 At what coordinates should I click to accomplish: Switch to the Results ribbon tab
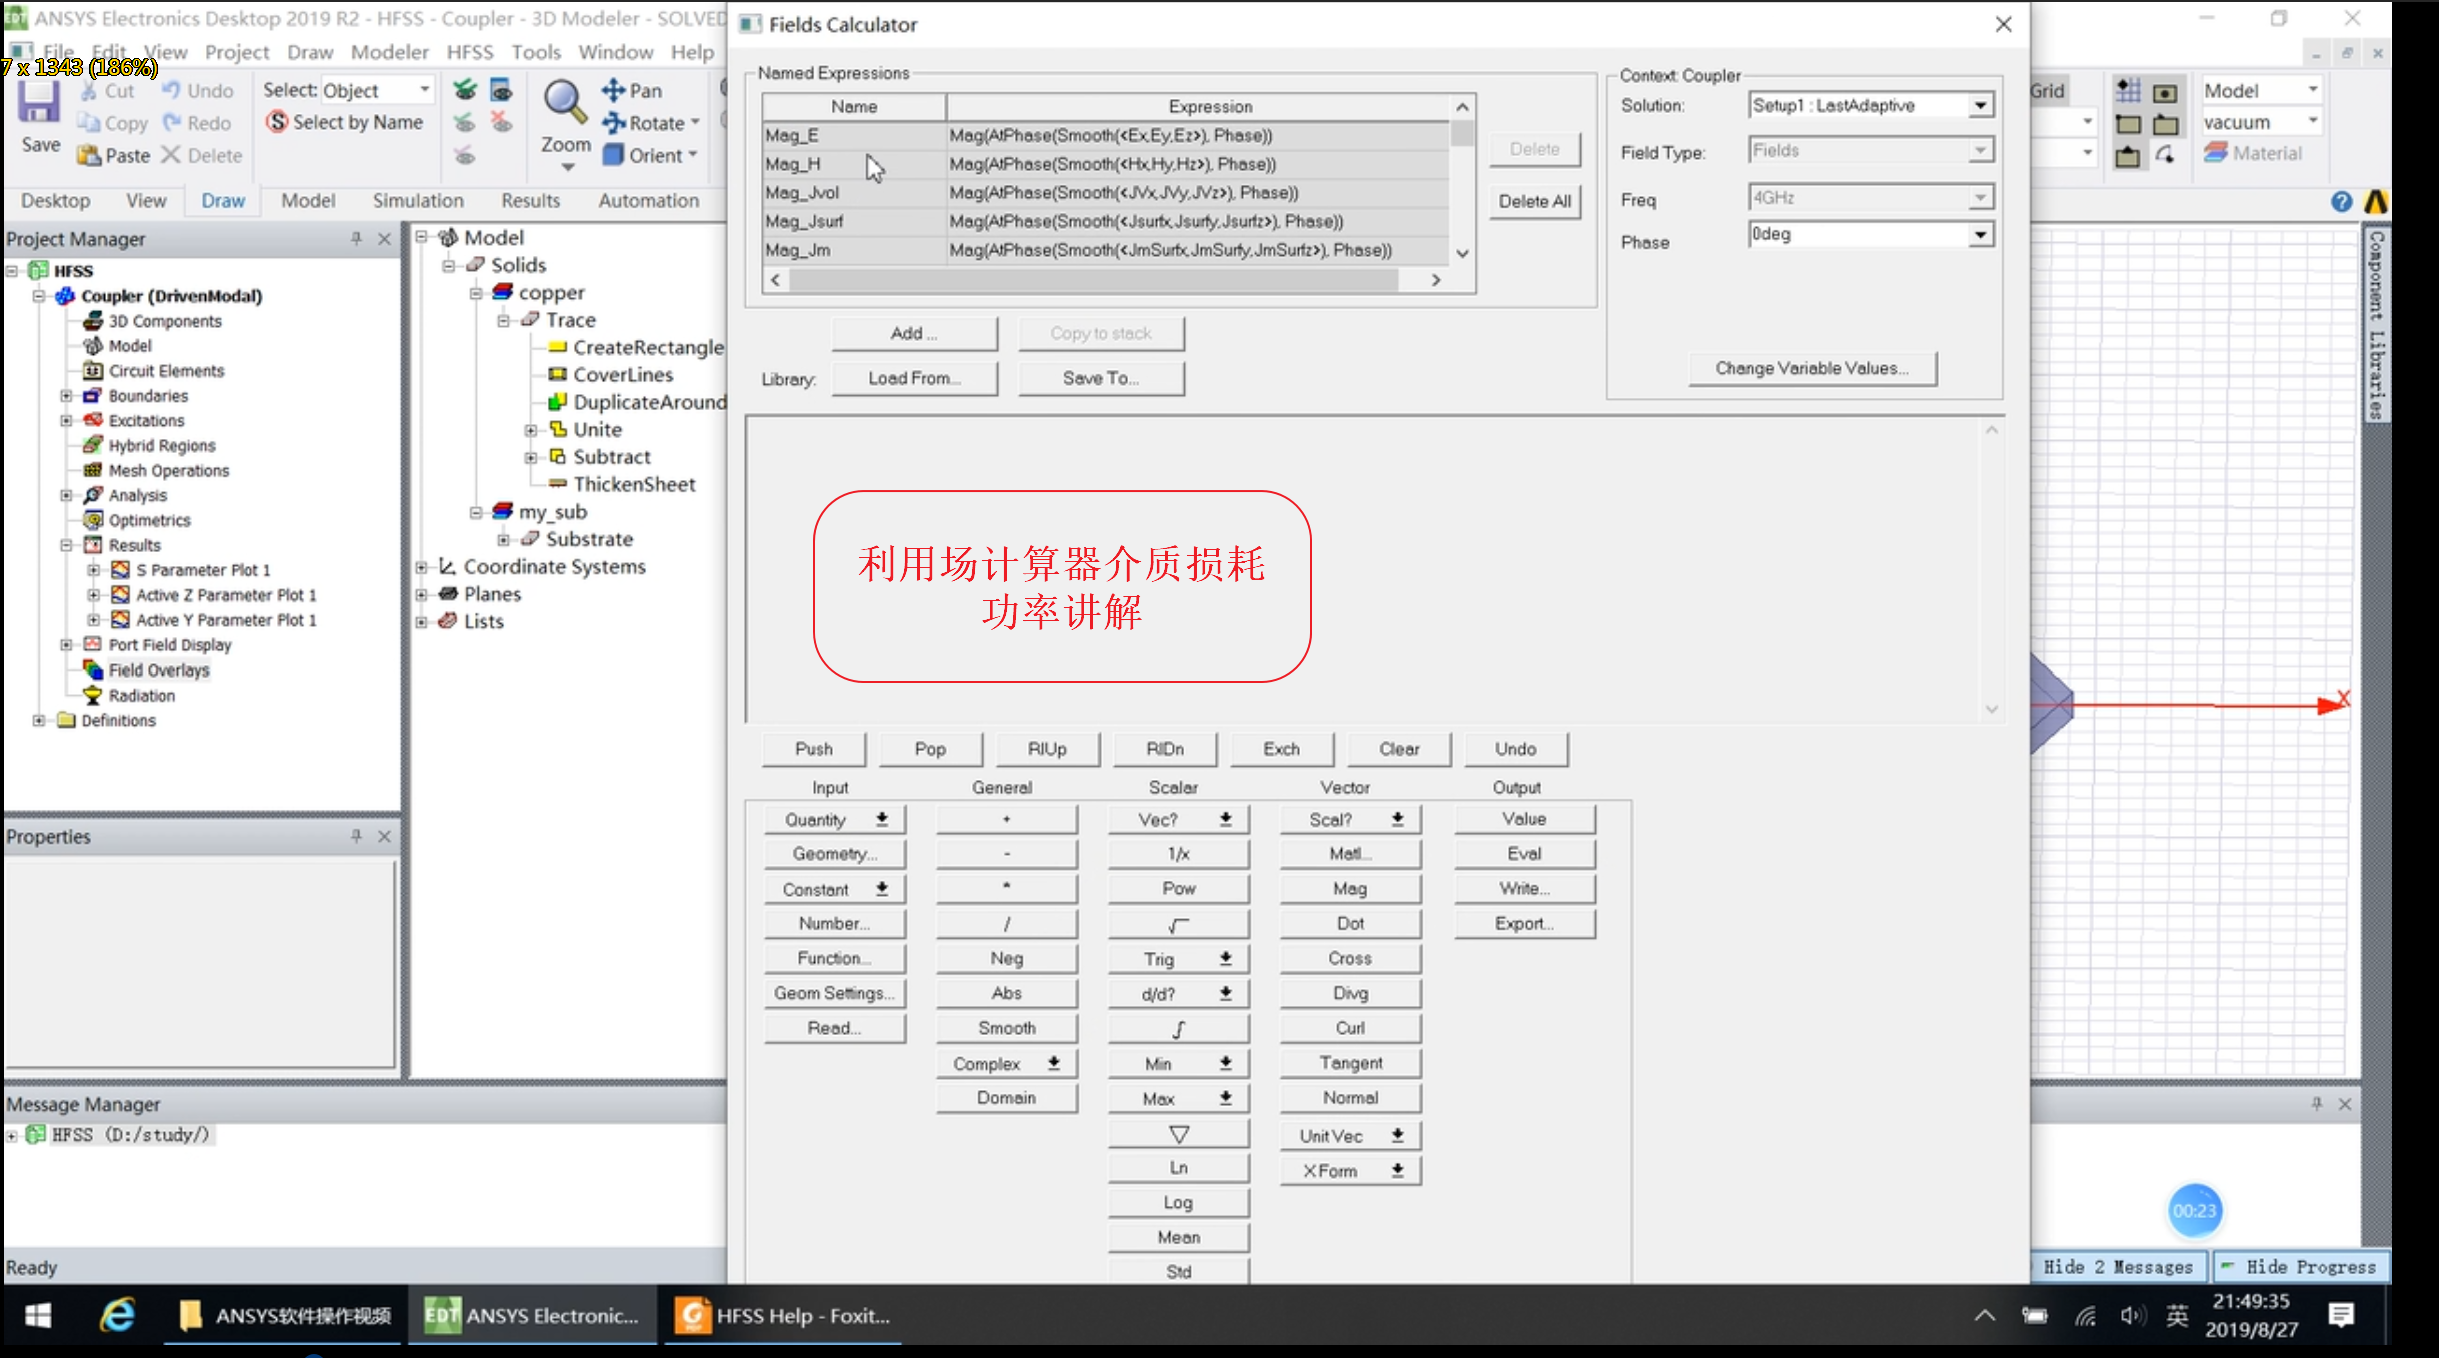click(530, 200)
